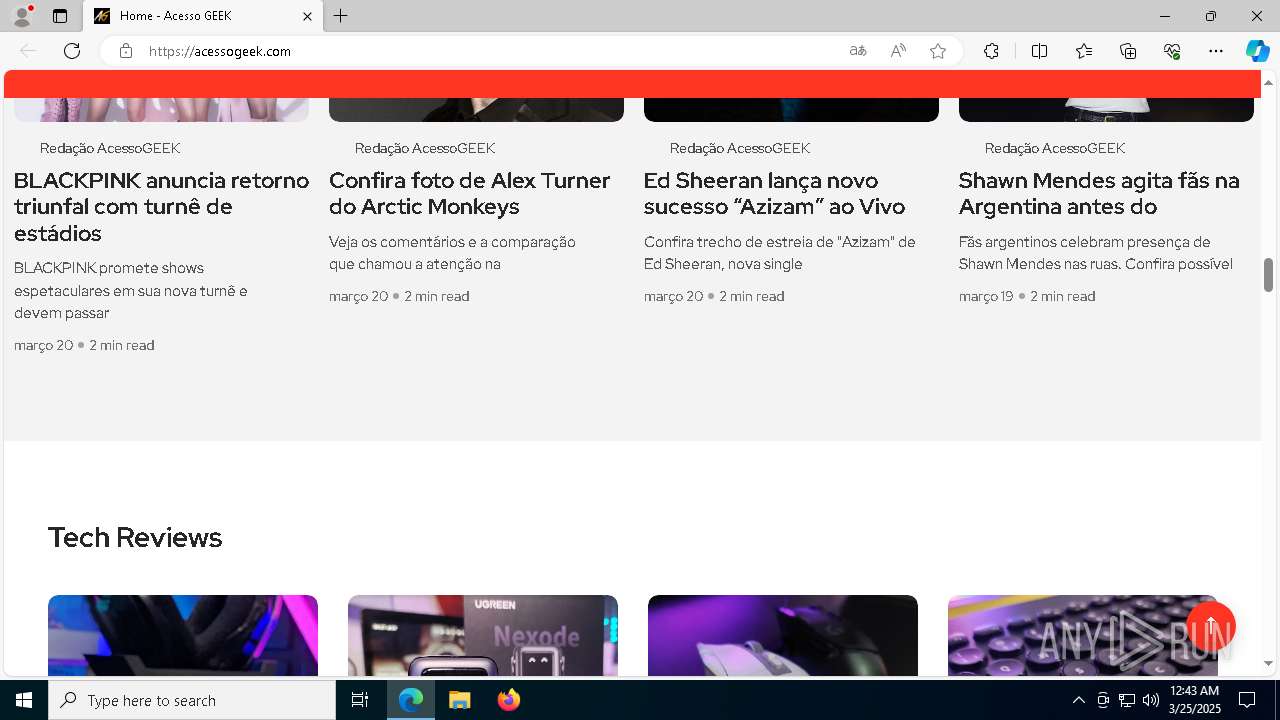Click the Shawn Mendes março 19 date
Image resolution: width=1280 pixels, height=720 pixels.
pos(986,296)
